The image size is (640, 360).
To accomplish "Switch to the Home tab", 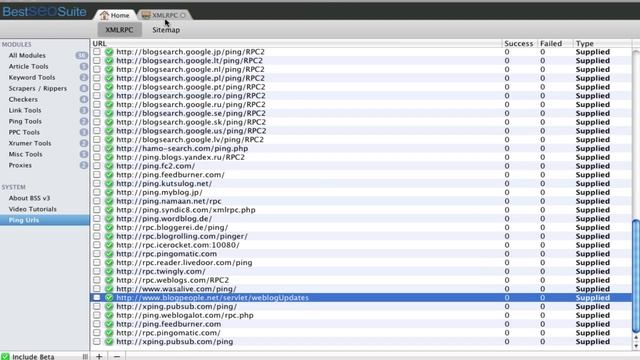I will (116, 15).
